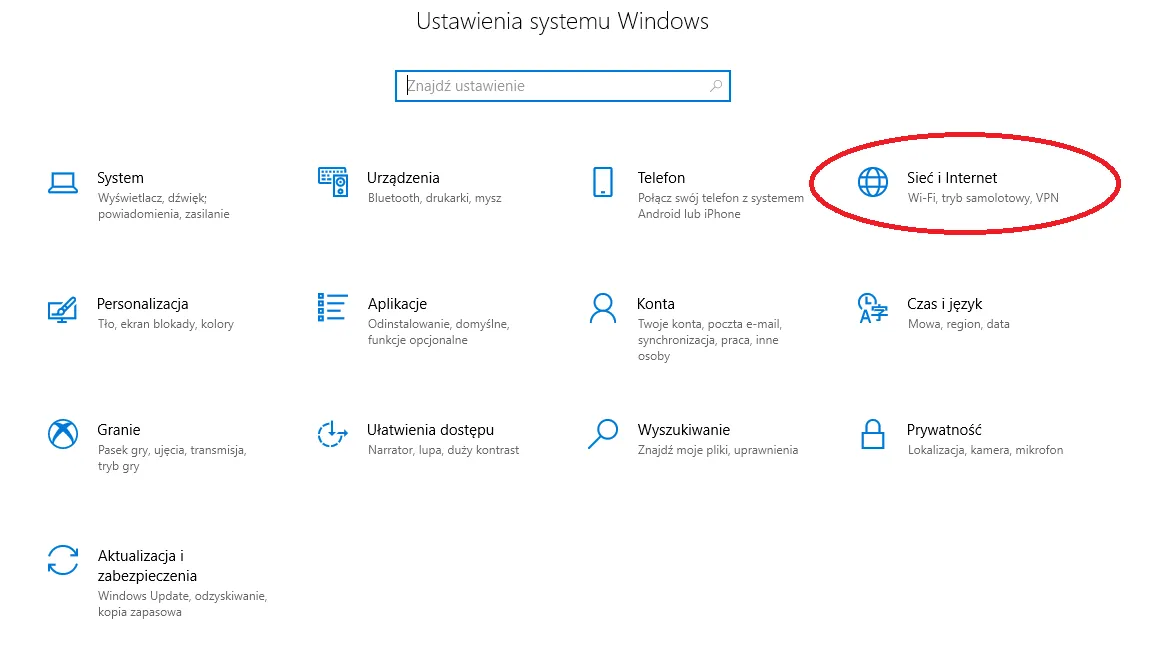
Task: Open Personalizacja using the brush icon
Action: click(x=62, y=309)
